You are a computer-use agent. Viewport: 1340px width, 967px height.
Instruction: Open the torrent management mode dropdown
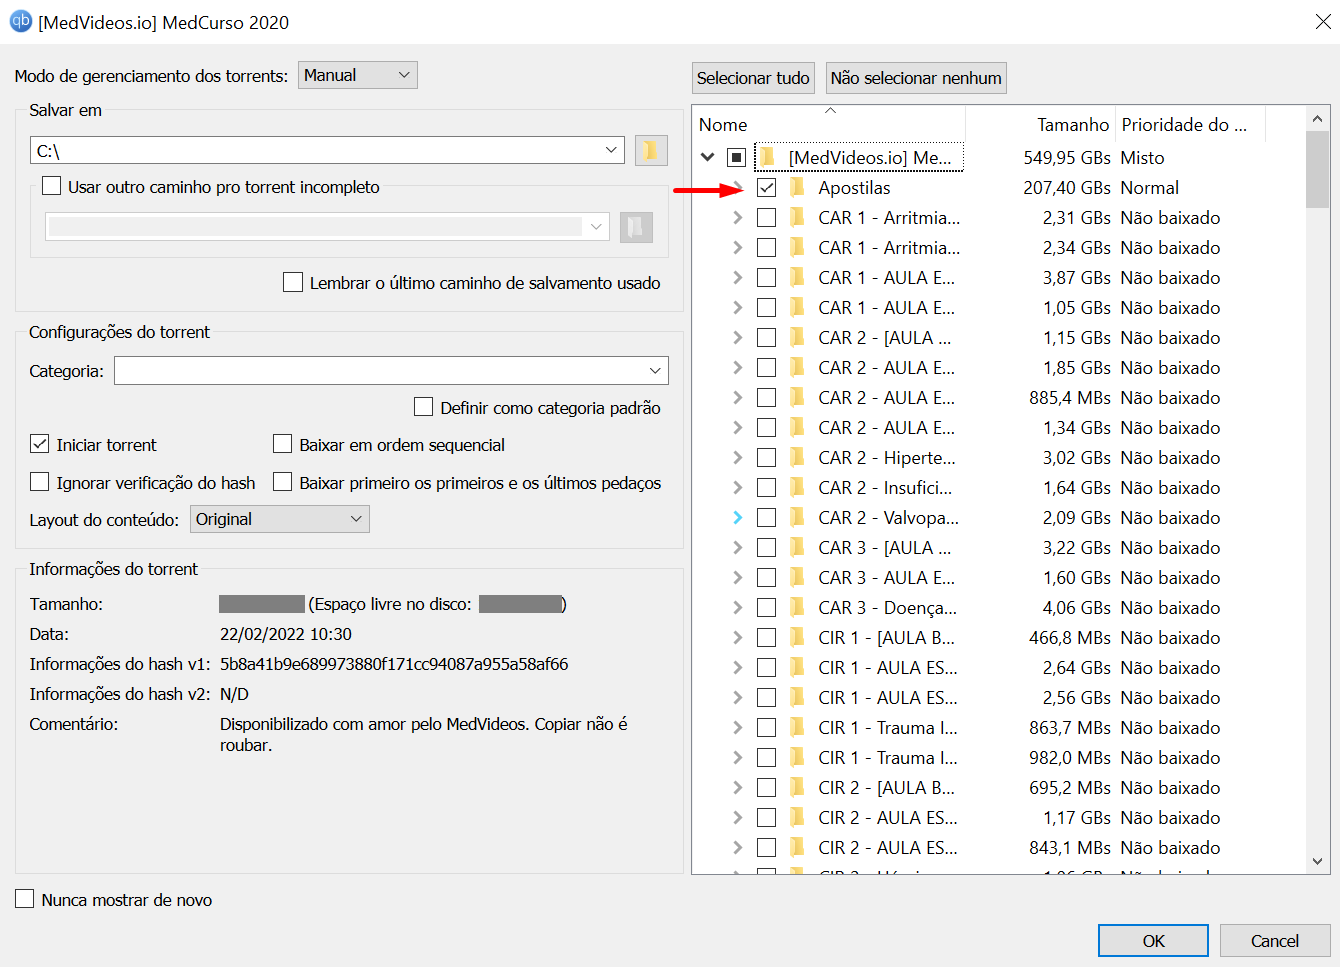tap(357, 76)
